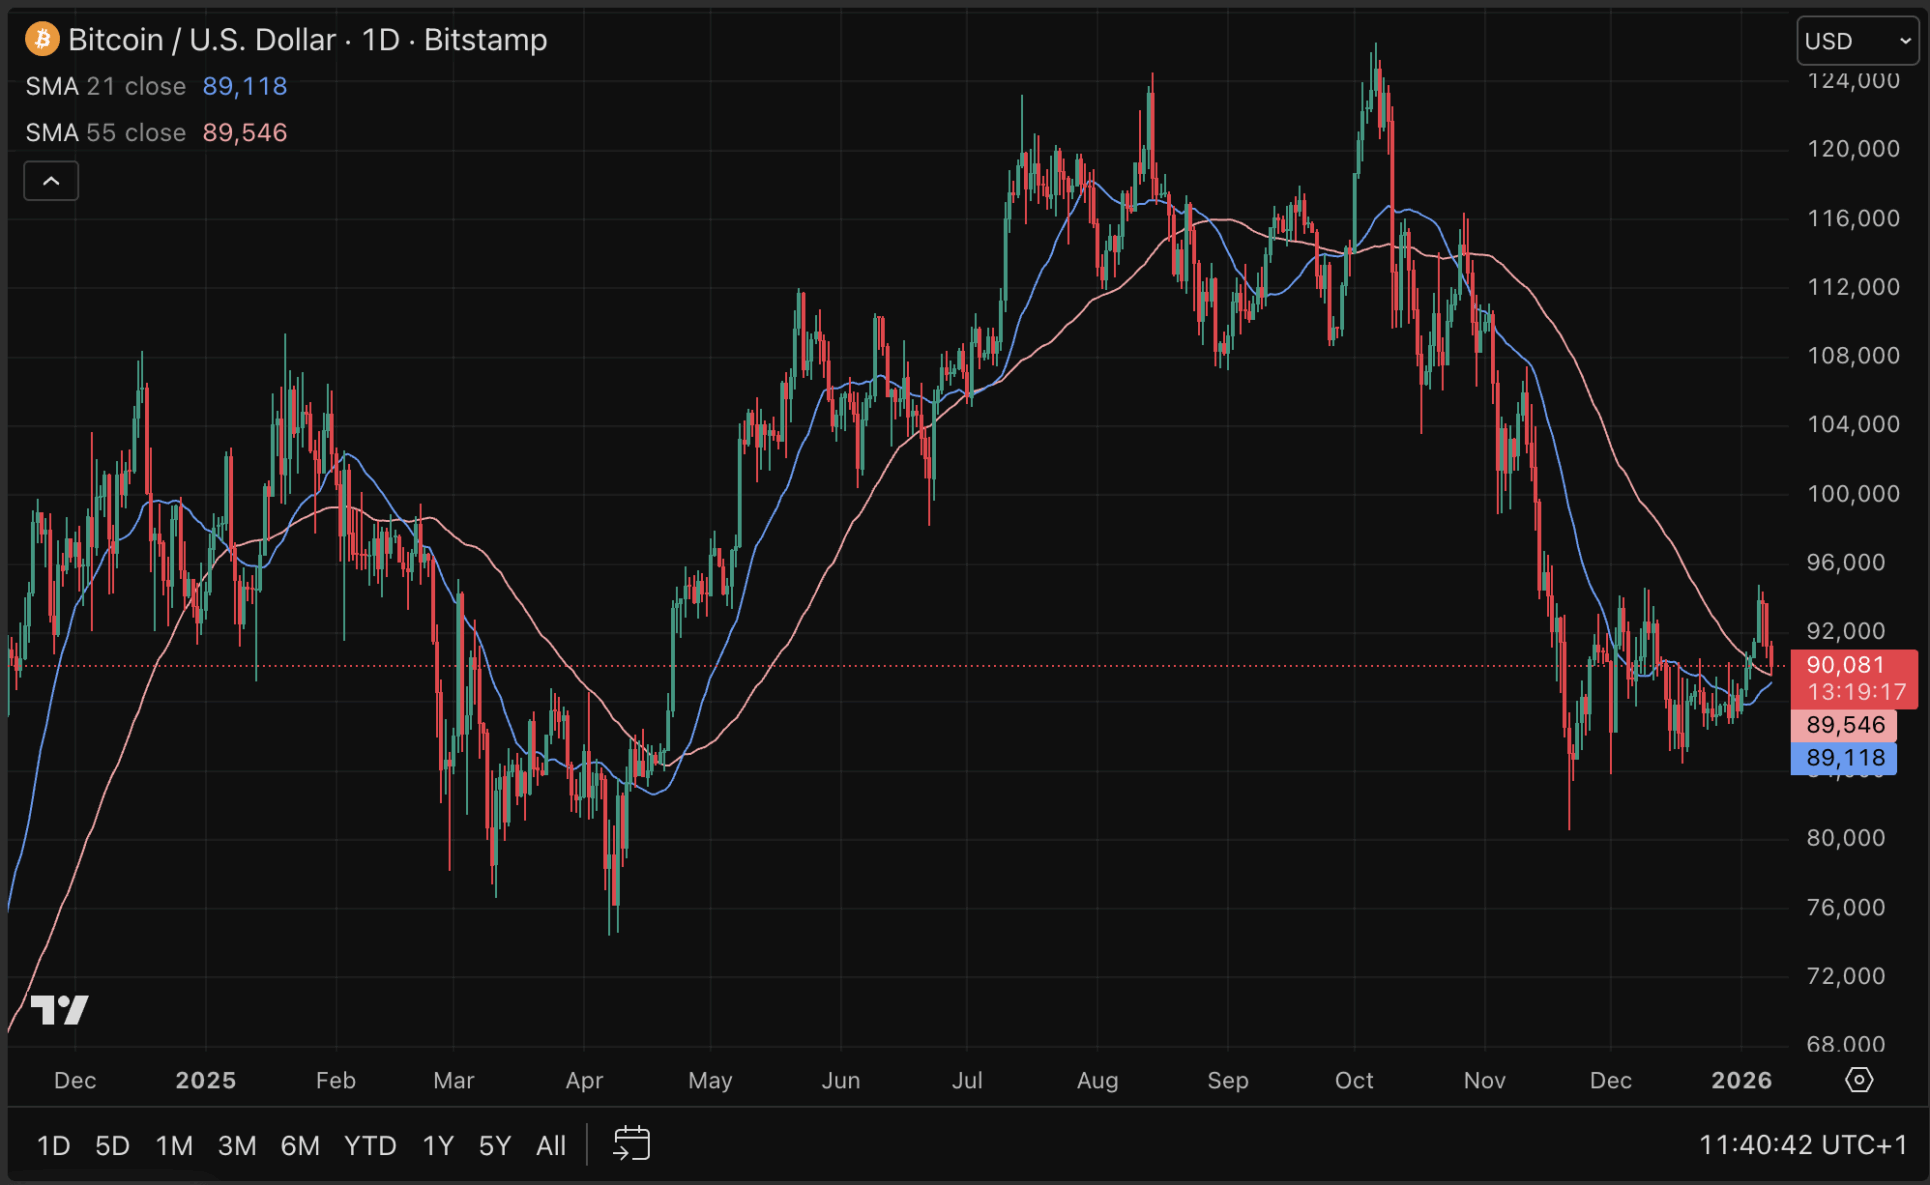Viewport: 1930px width, 1185px height.
Task: Open the USD currency dropdown
Action: [1857, 41]
